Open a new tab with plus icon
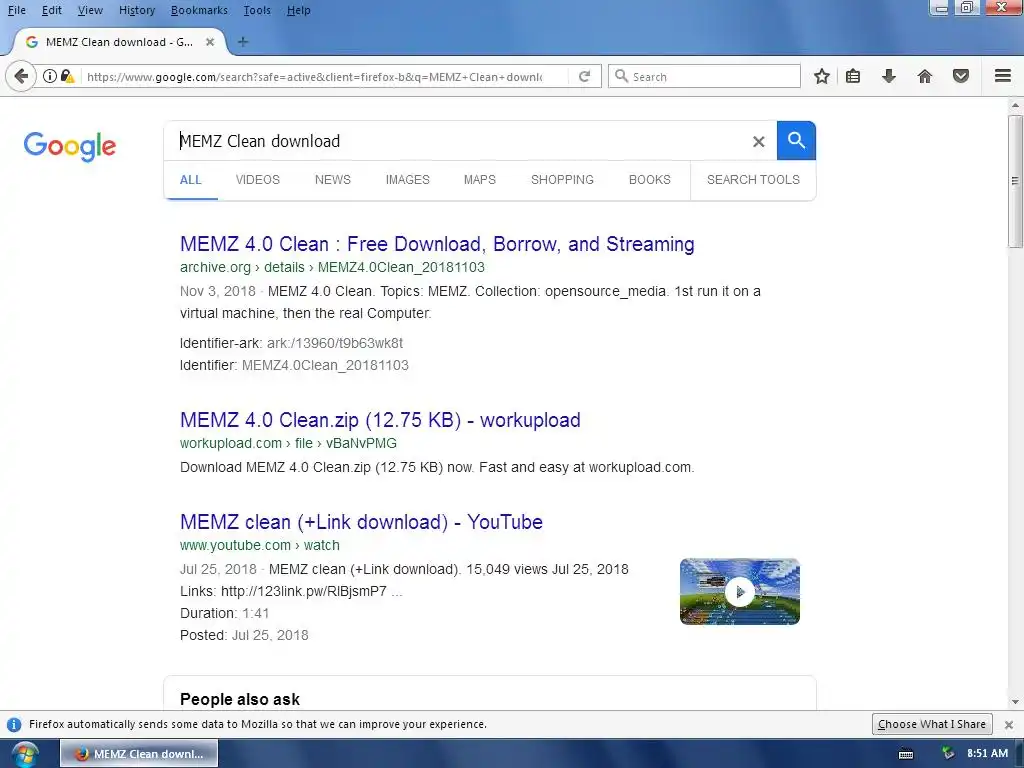 pos(243,42)
